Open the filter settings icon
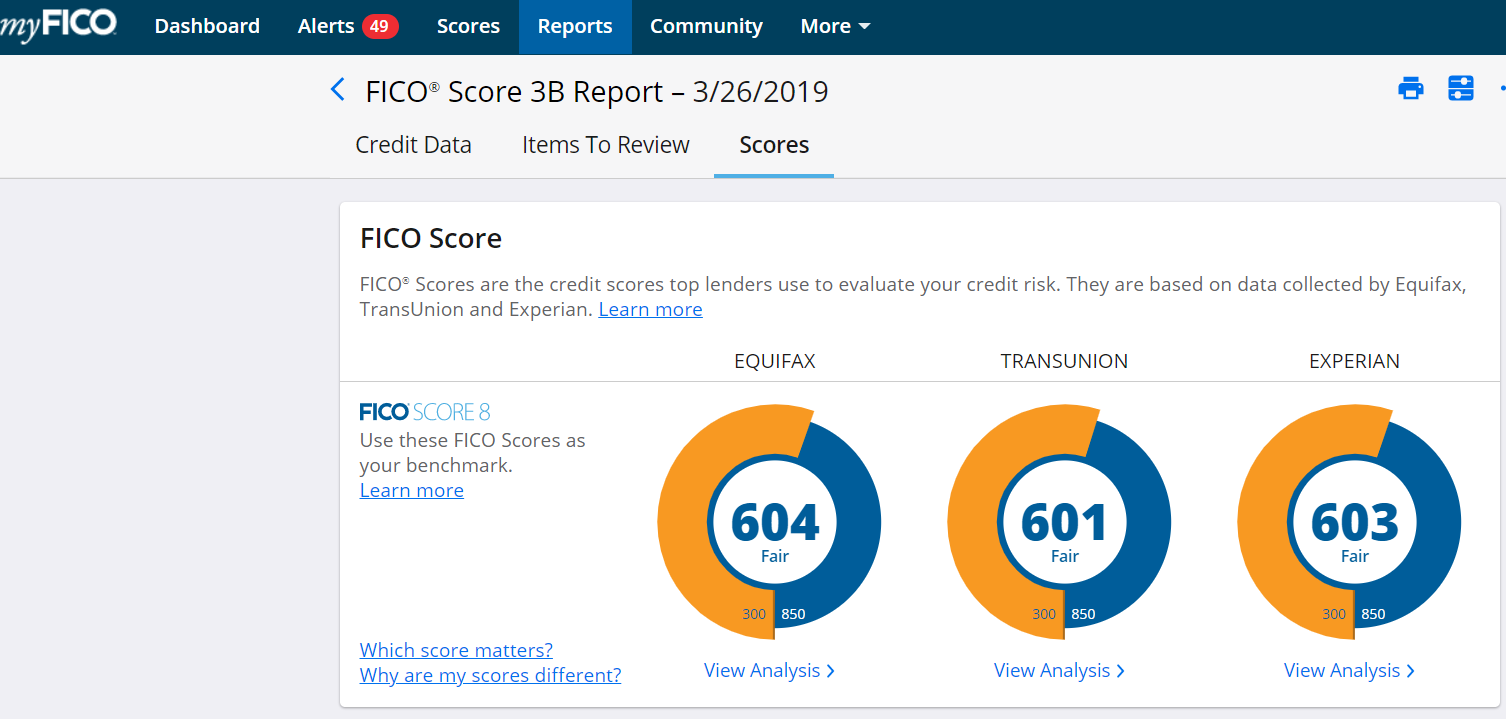 [x=1461, y=88]
